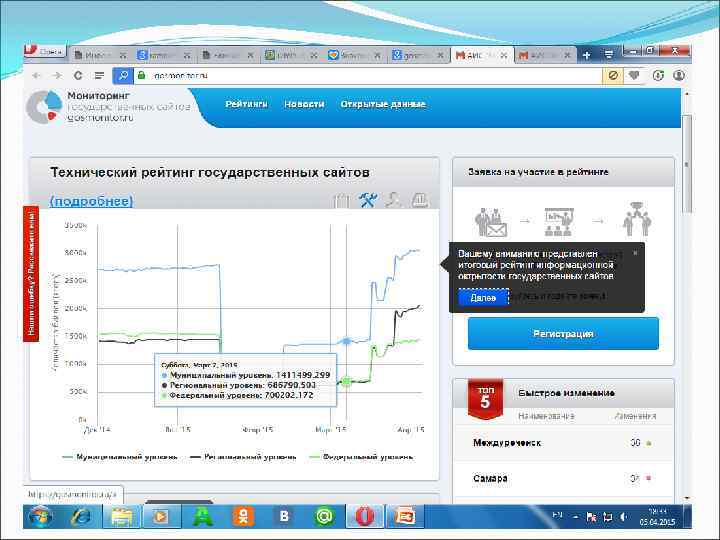Switch to the first browser tab
Viewport: 720px width, 540px height.
coord(101,55)
